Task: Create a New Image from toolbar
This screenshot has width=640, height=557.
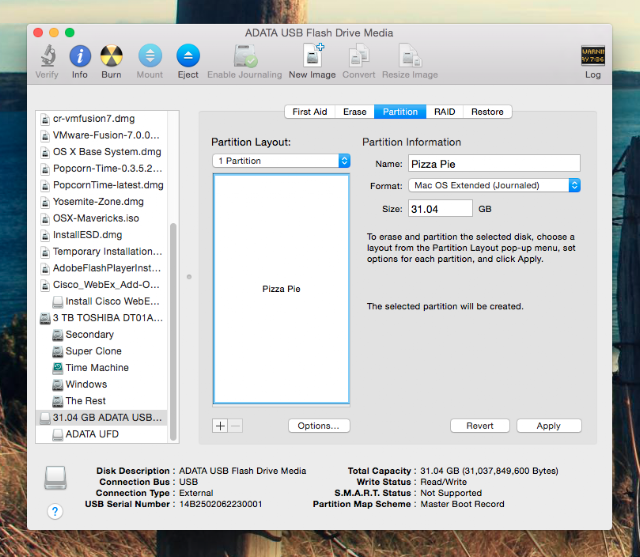Action: [x=313, y=55]
